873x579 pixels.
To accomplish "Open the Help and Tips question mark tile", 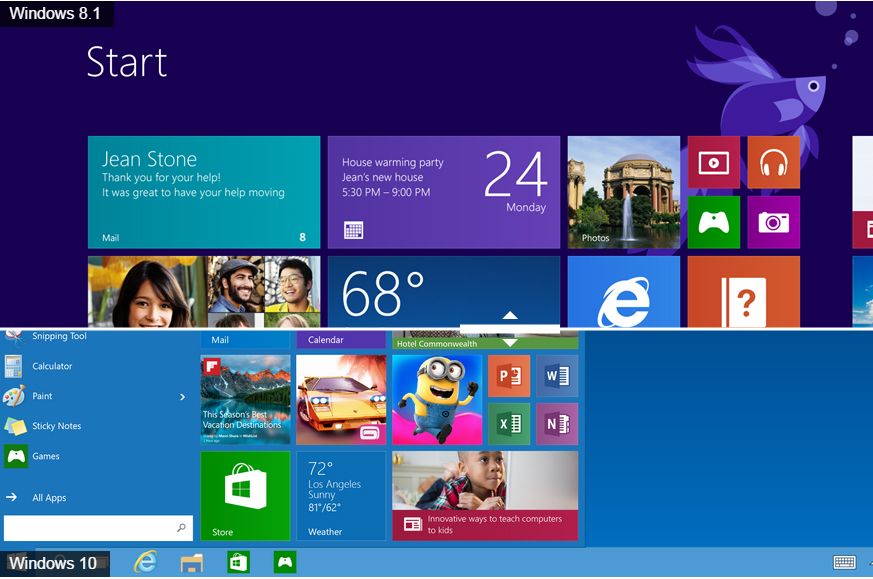I will click(744, 292).
